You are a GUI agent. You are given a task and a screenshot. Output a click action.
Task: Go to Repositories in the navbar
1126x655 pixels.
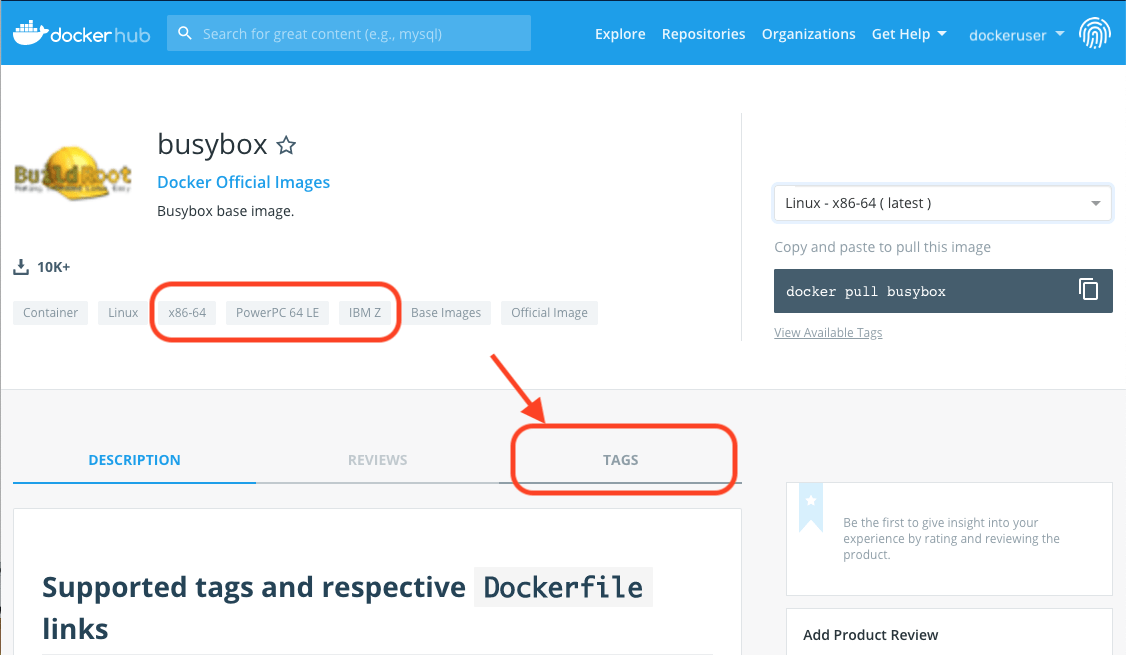pos(703,34)
